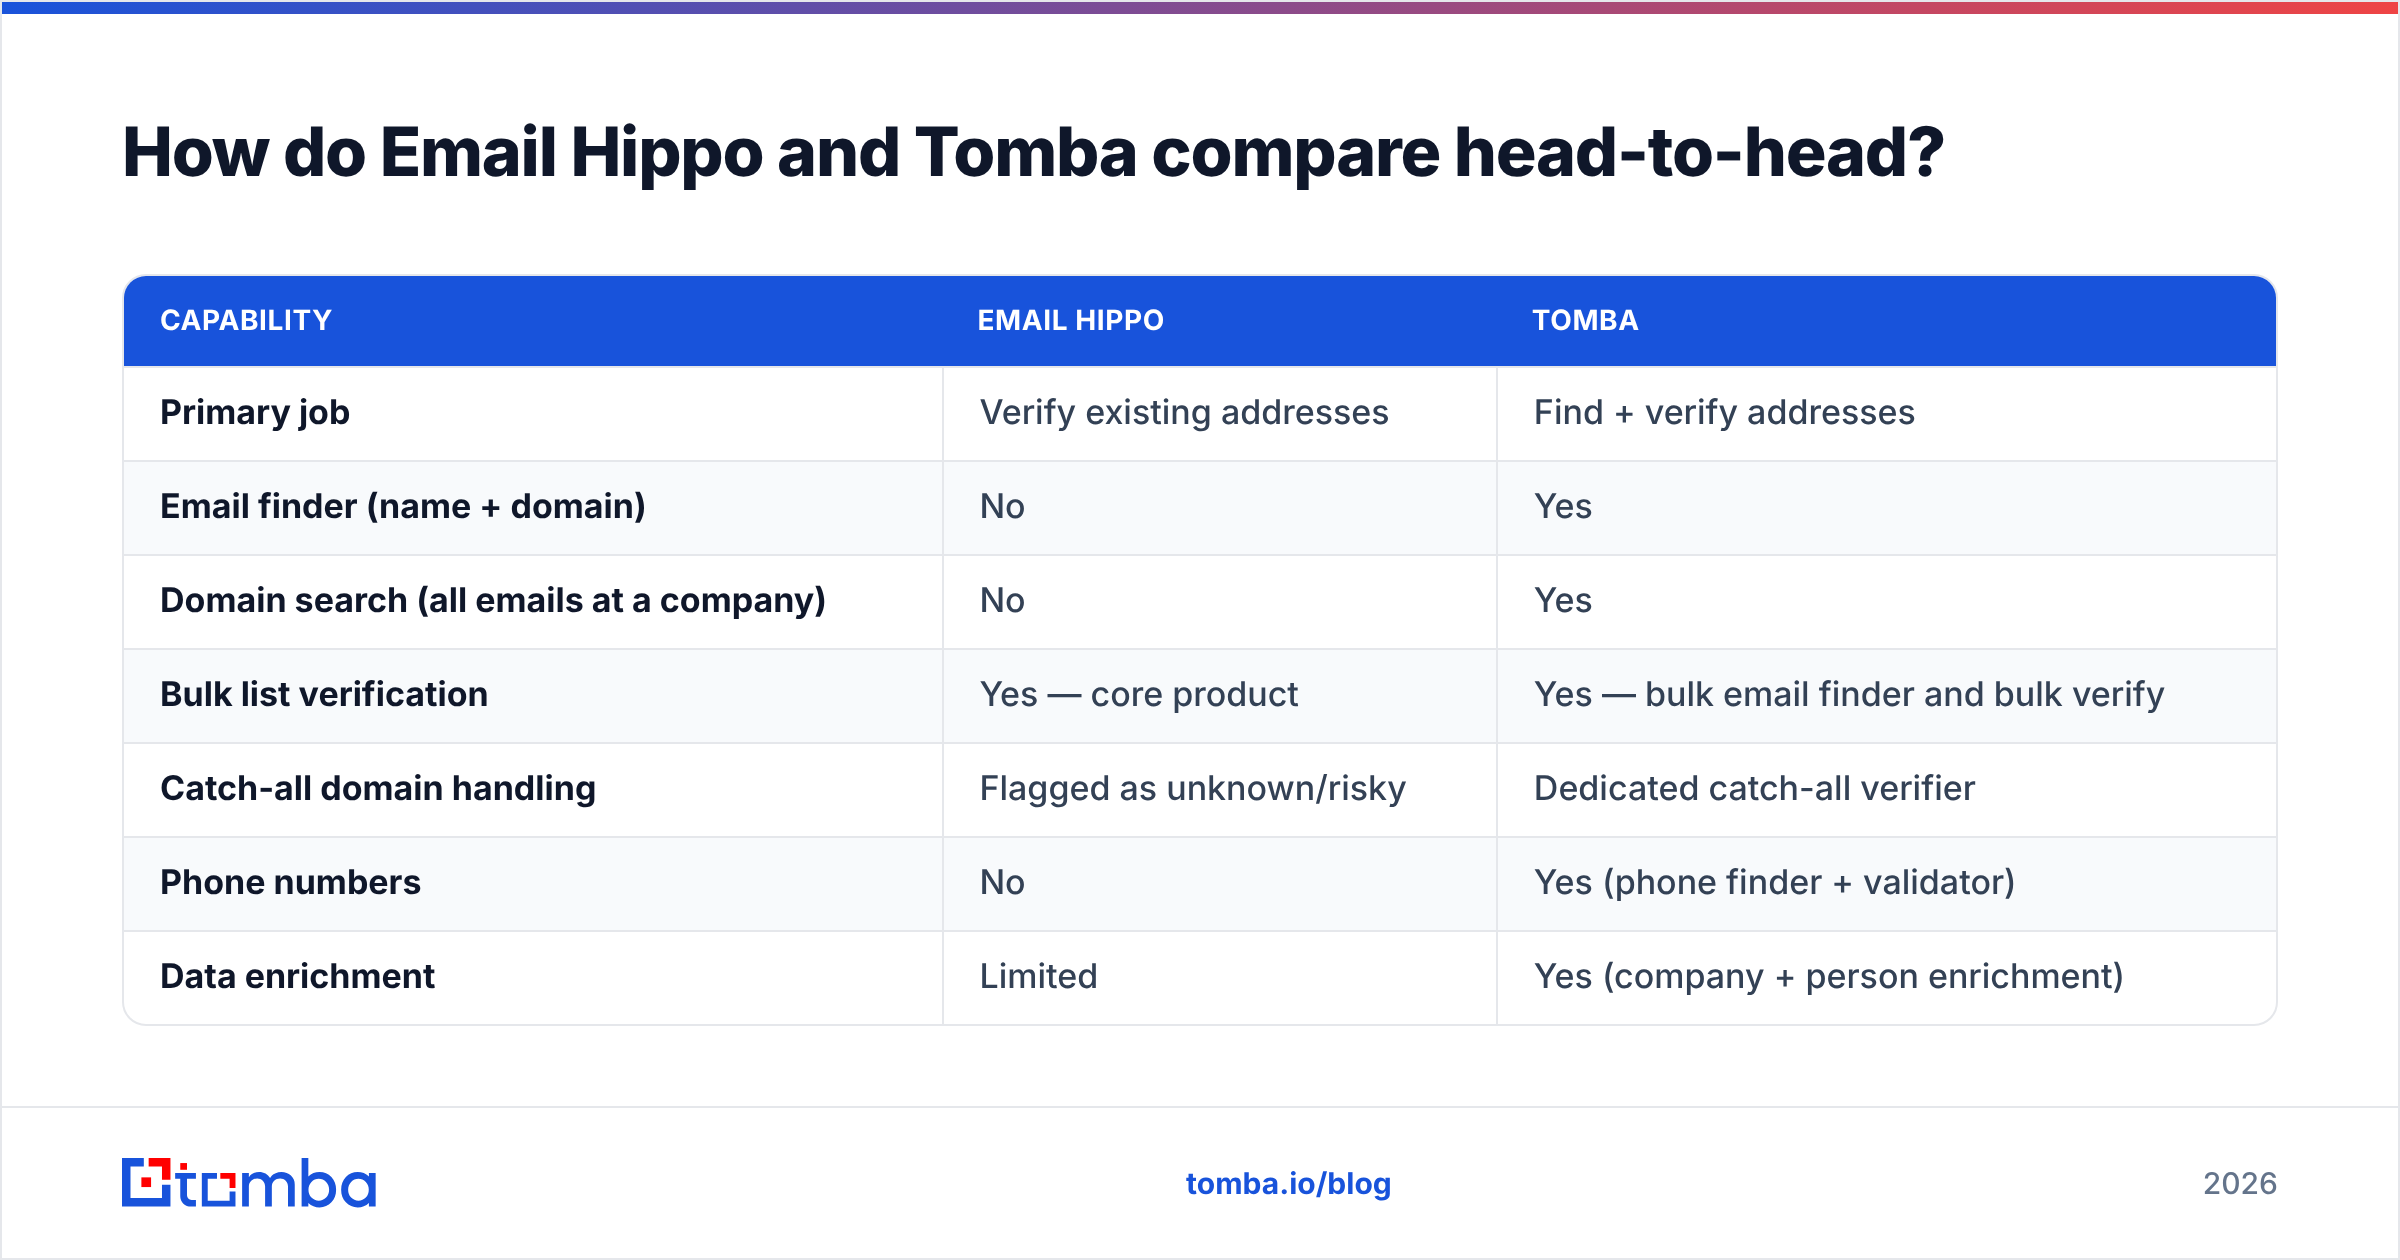
Task: Click the 'Yes' cell in Email finder row
Action: pyautogui.click(x=1563, y=507)
